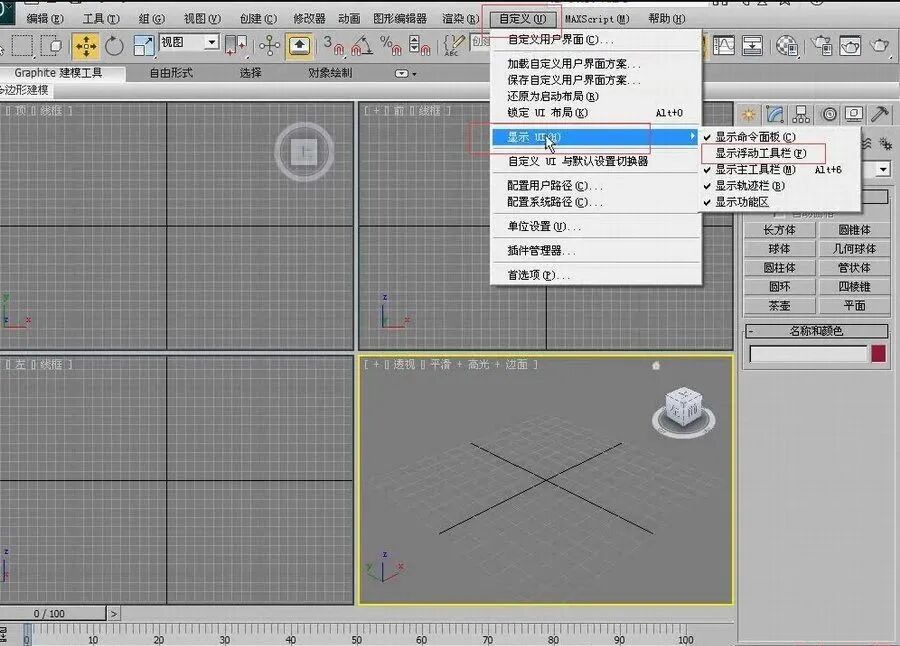Open the object subcategory dropdown in command panel

(883, 169)
